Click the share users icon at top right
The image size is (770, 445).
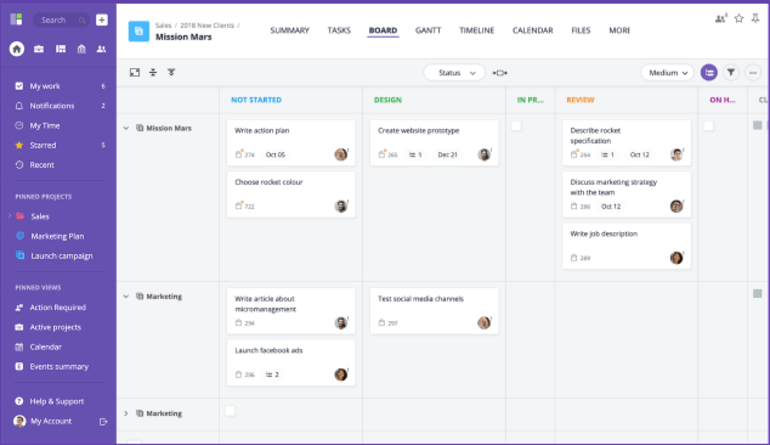click(720, 19)
